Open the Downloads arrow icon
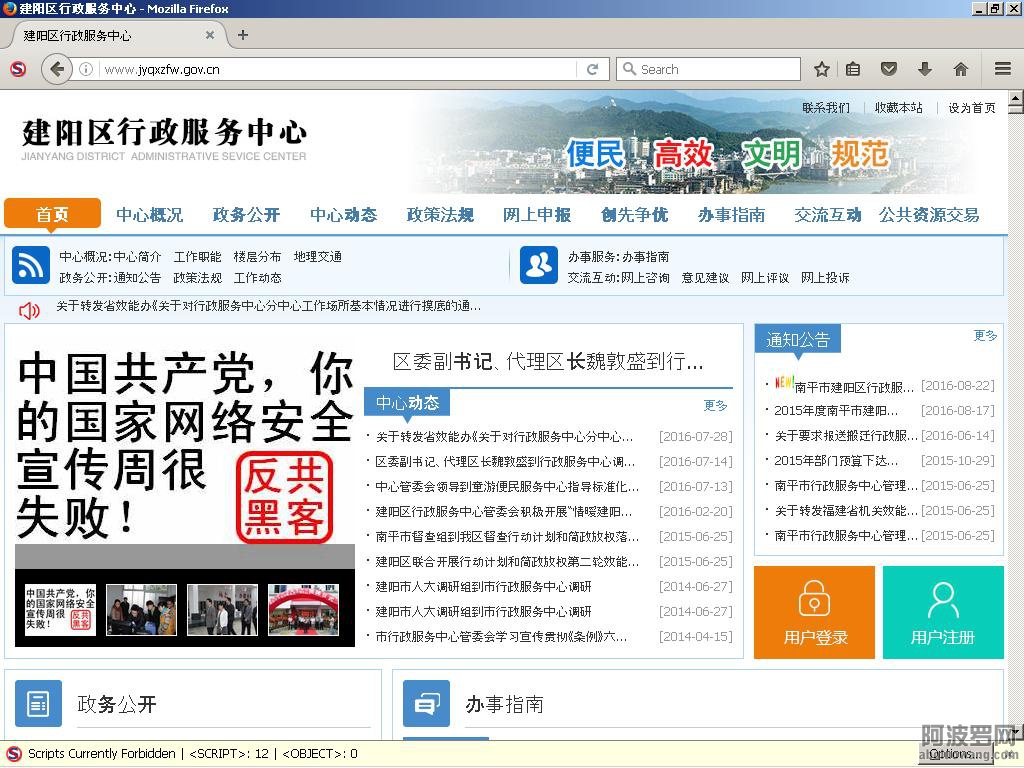Viewport: 1024px width, 768px height. [925, 69]
